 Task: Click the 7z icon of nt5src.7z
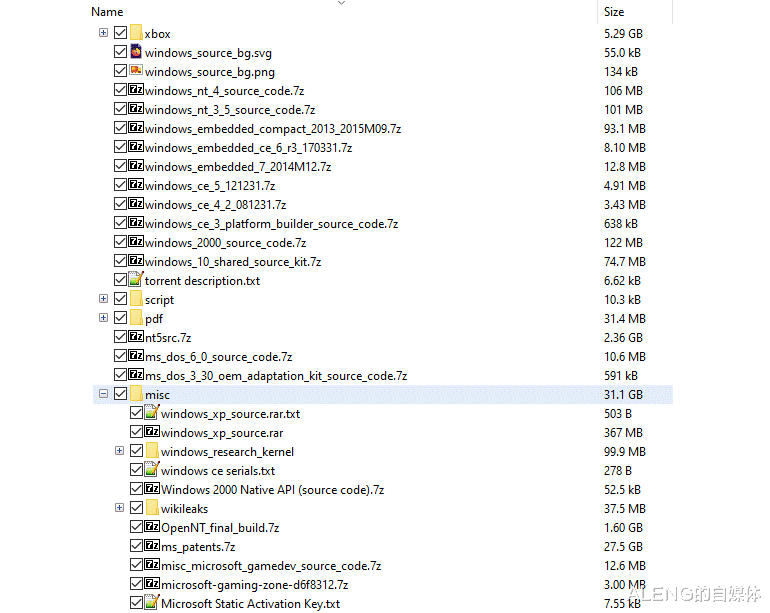tap(136, 337)
